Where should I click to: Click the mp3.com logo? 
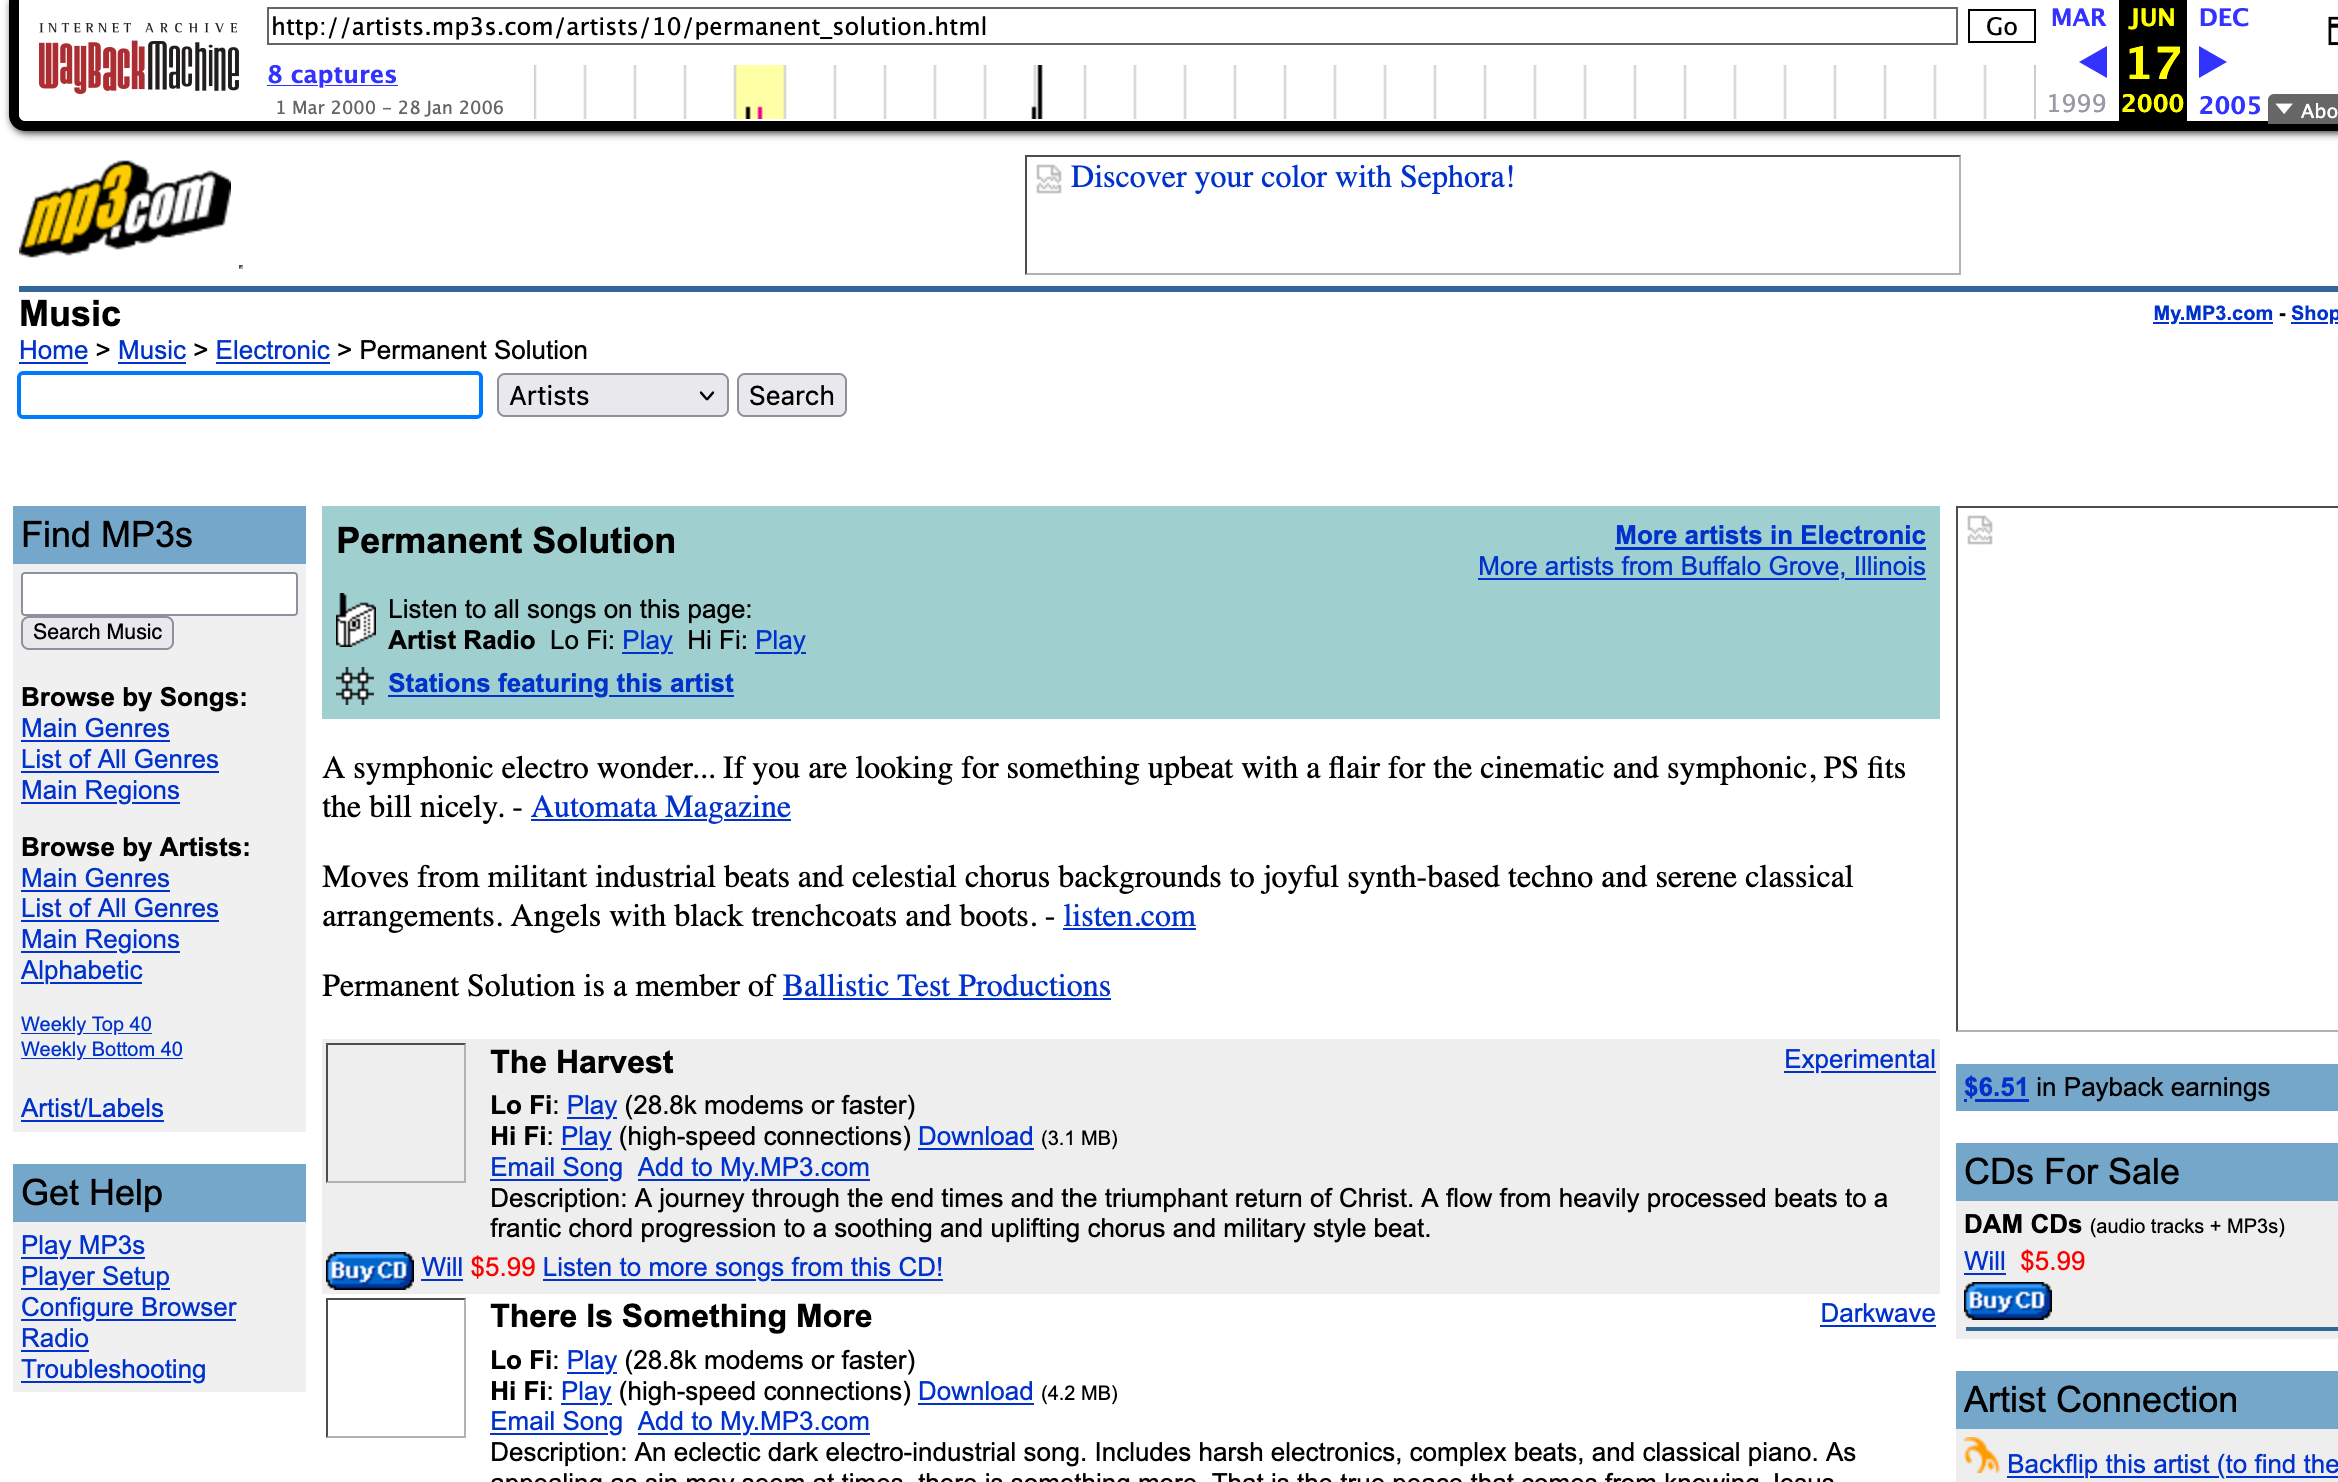click(x=125, y=208)
